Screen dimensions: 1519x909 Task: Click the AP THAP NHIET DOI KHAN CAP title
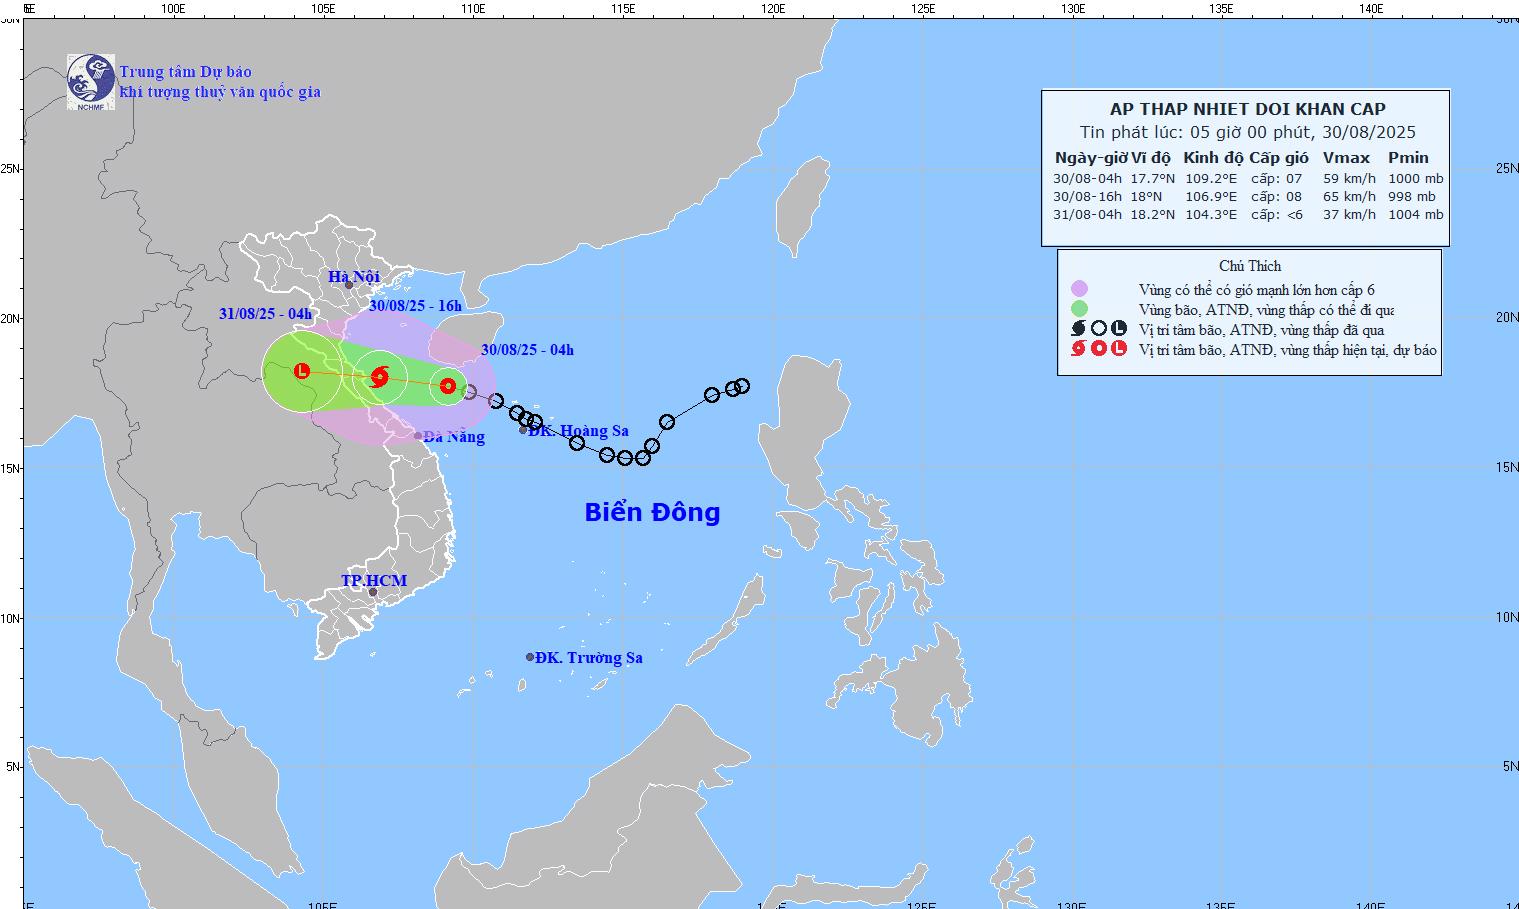click(1247, 110)
